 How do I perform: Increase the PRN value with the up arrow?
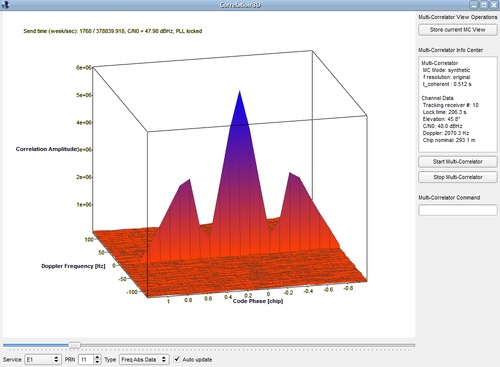coord(97,357)
